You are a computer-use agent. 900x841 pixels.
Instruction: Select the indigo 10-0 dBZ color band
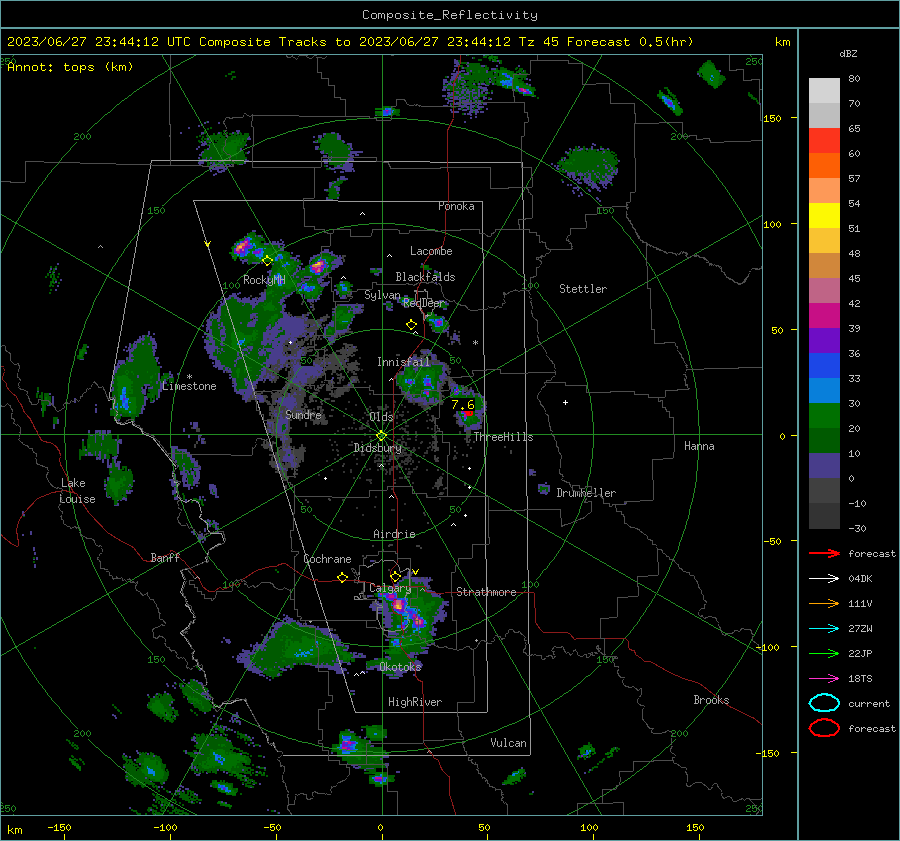click(824, 465)
